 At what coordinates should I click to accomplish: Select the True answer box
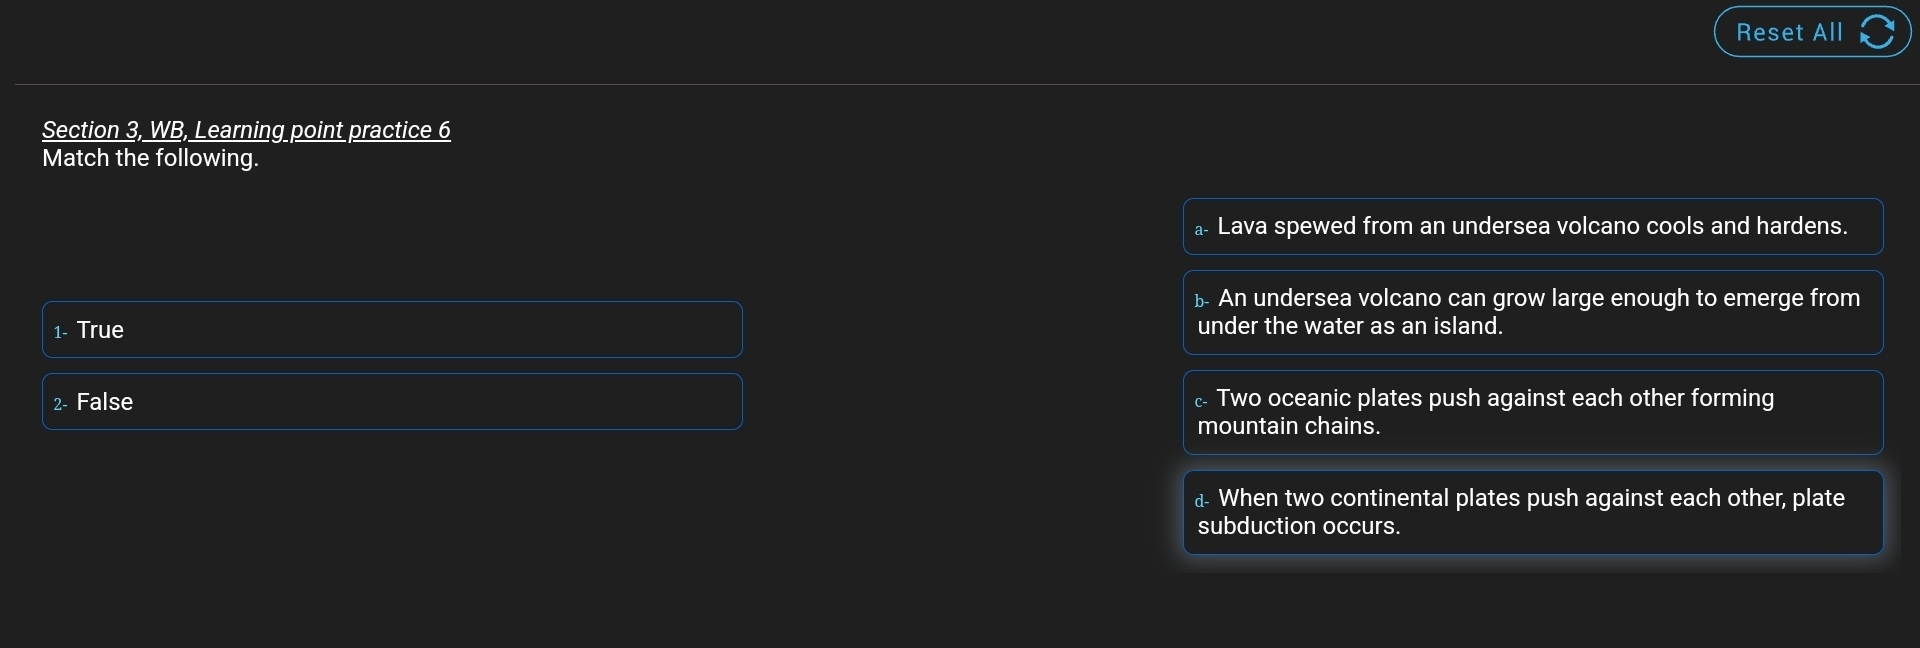pos(392,329)
